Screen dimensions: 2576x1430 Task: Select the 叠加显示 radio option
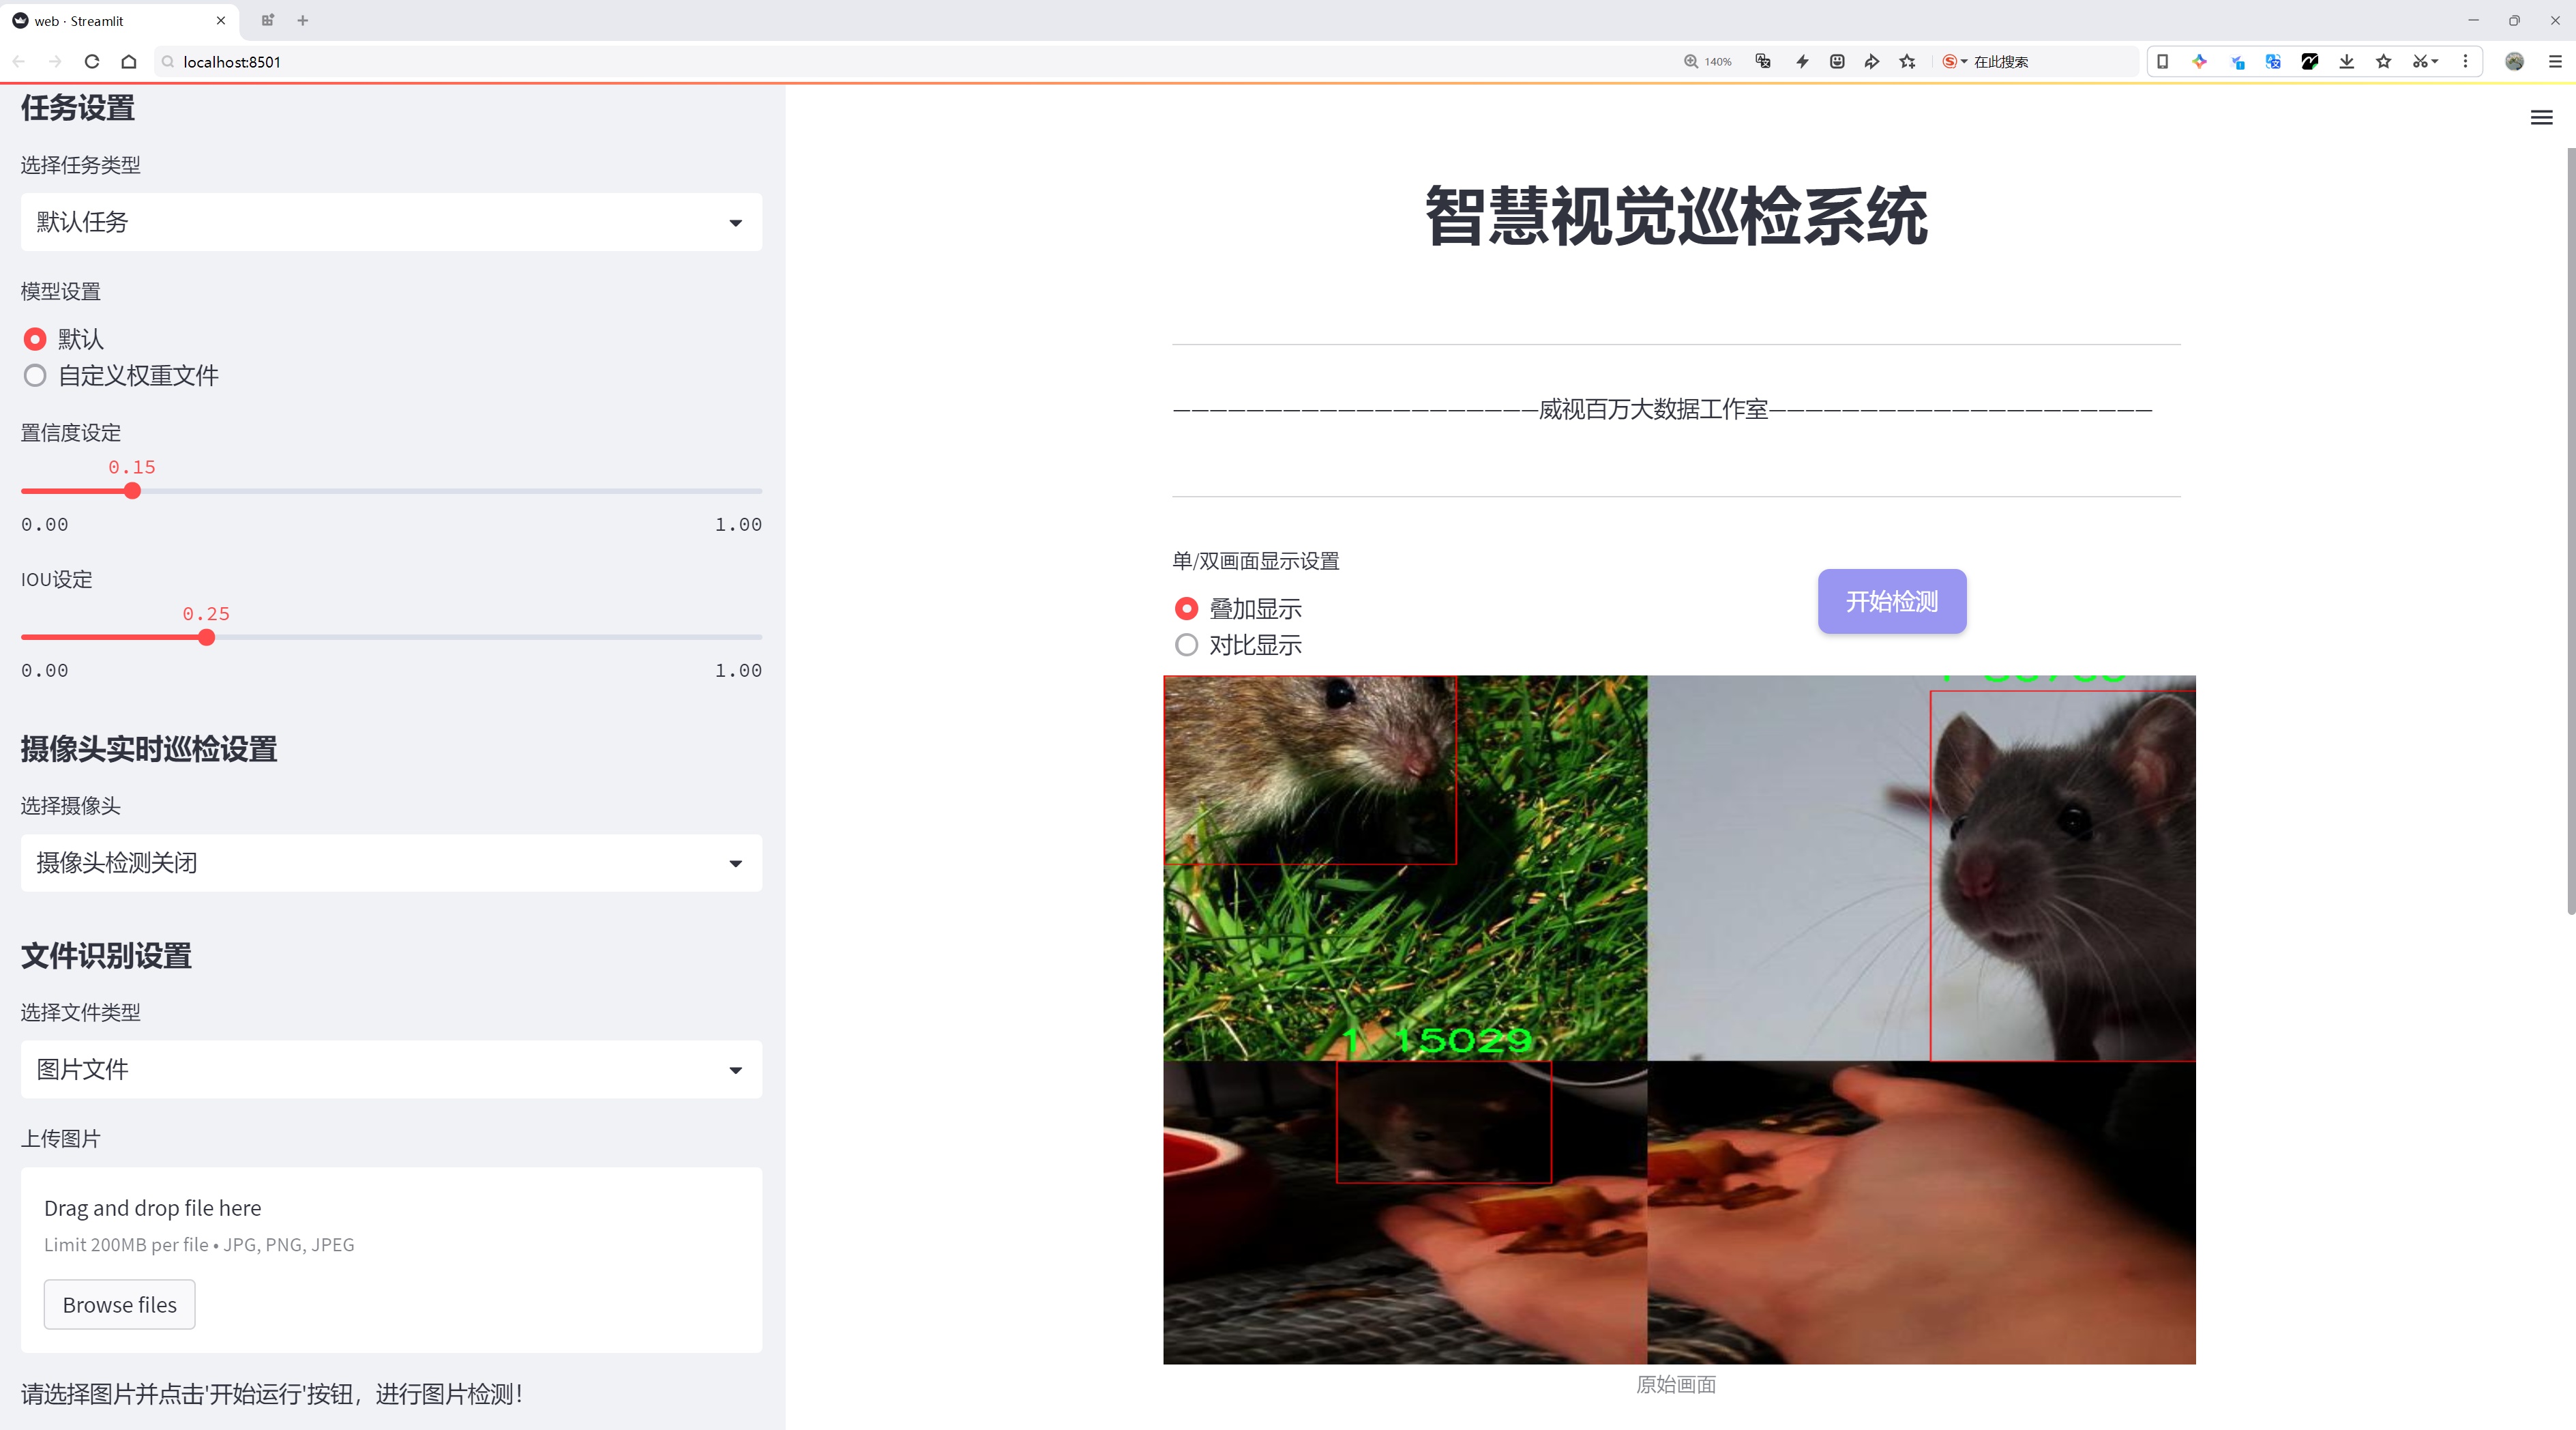(1186, 608)
